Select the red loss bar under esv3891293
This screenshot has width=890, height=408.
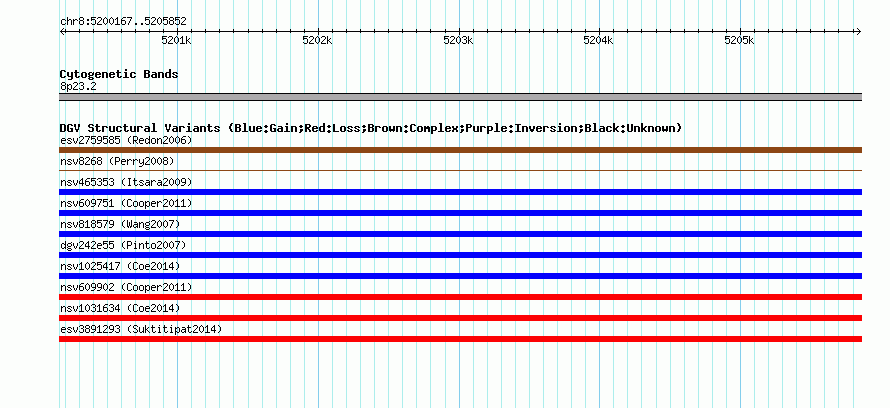click(460, 339)
